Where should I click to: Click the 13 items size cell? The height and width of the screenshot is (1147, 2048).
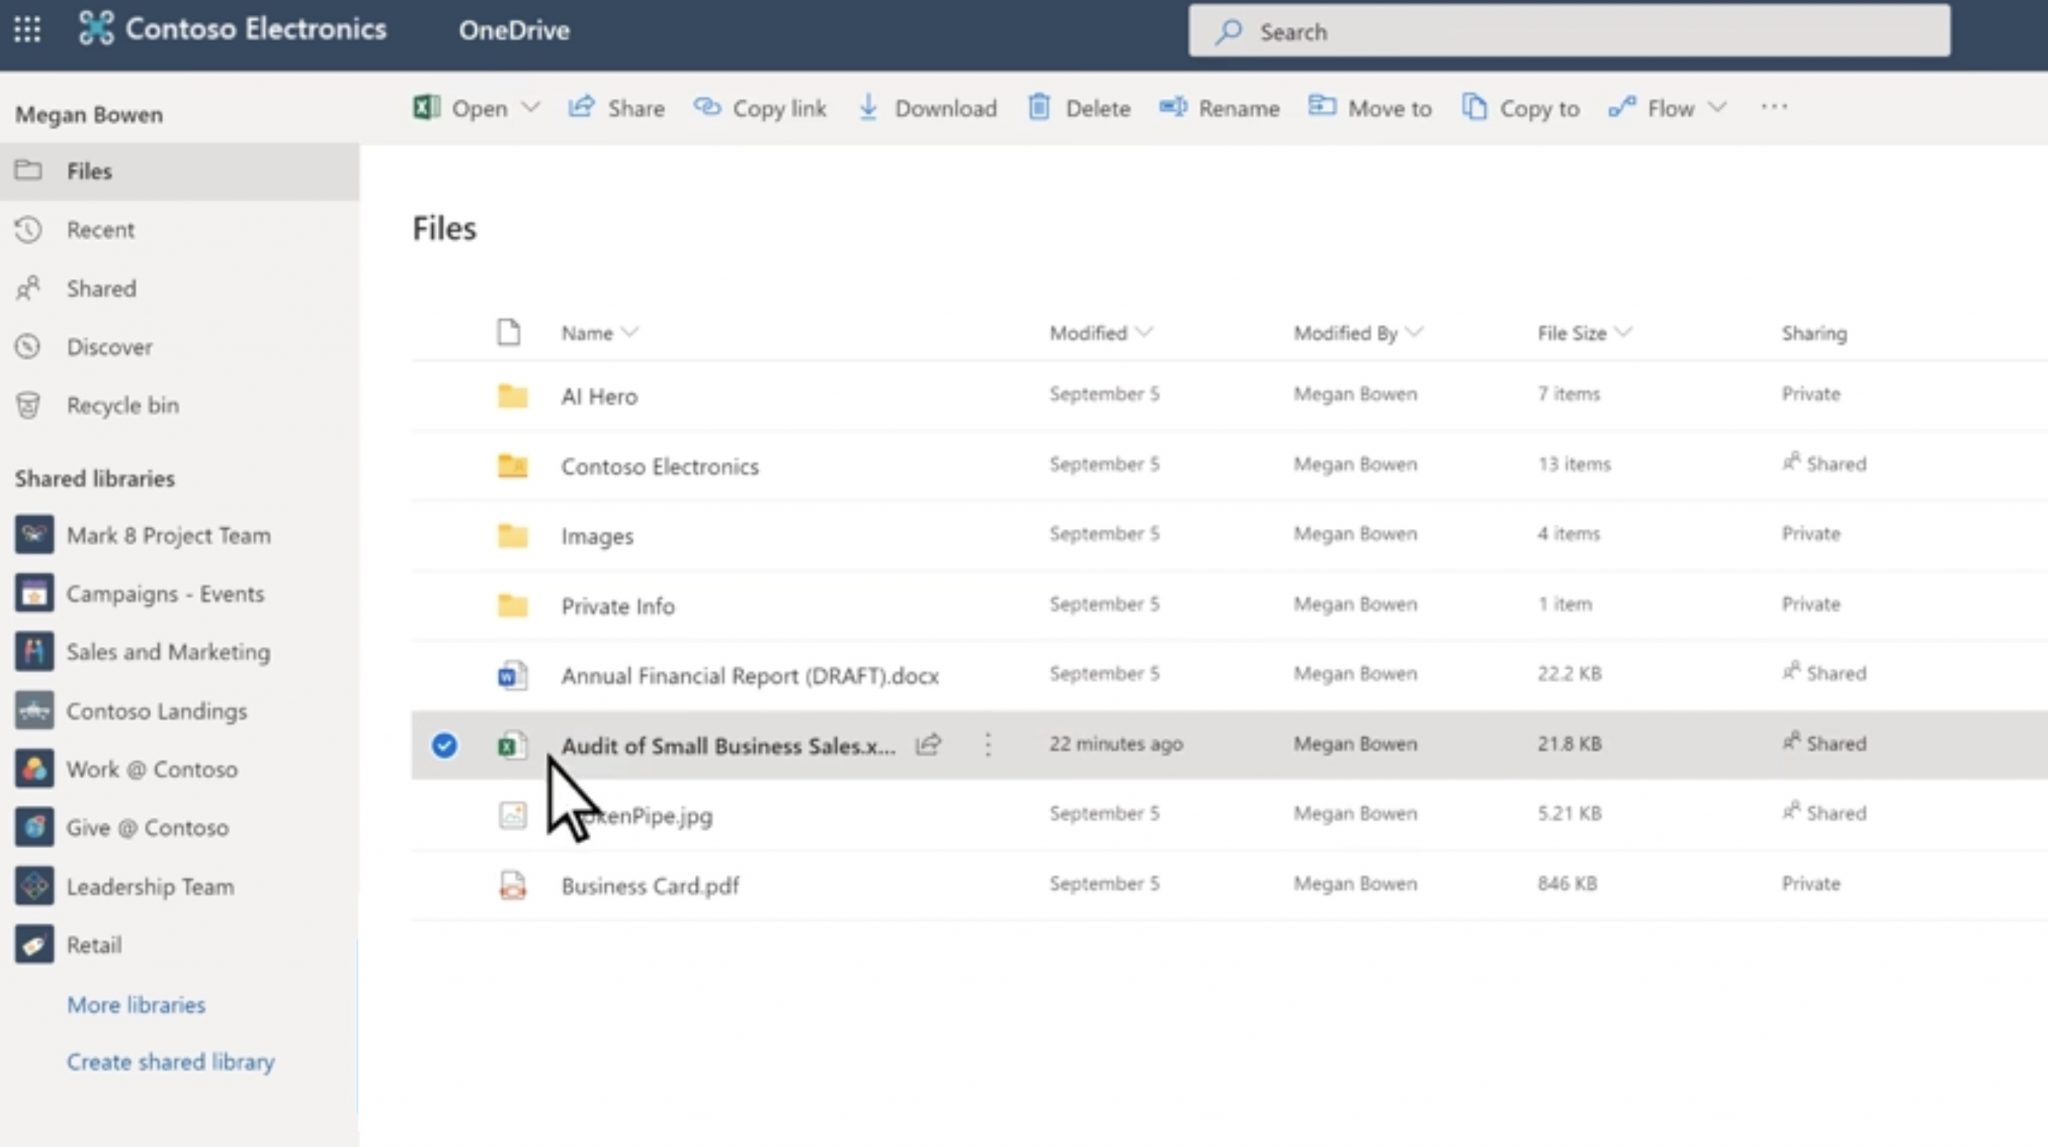coord(1574,464)
